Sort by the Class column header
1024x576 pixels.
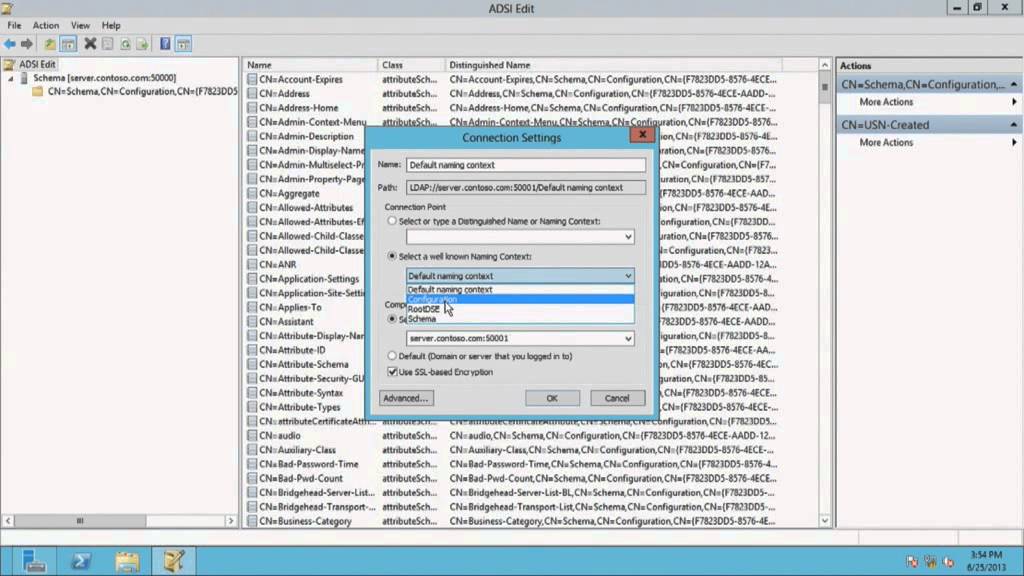pos(411,65)
